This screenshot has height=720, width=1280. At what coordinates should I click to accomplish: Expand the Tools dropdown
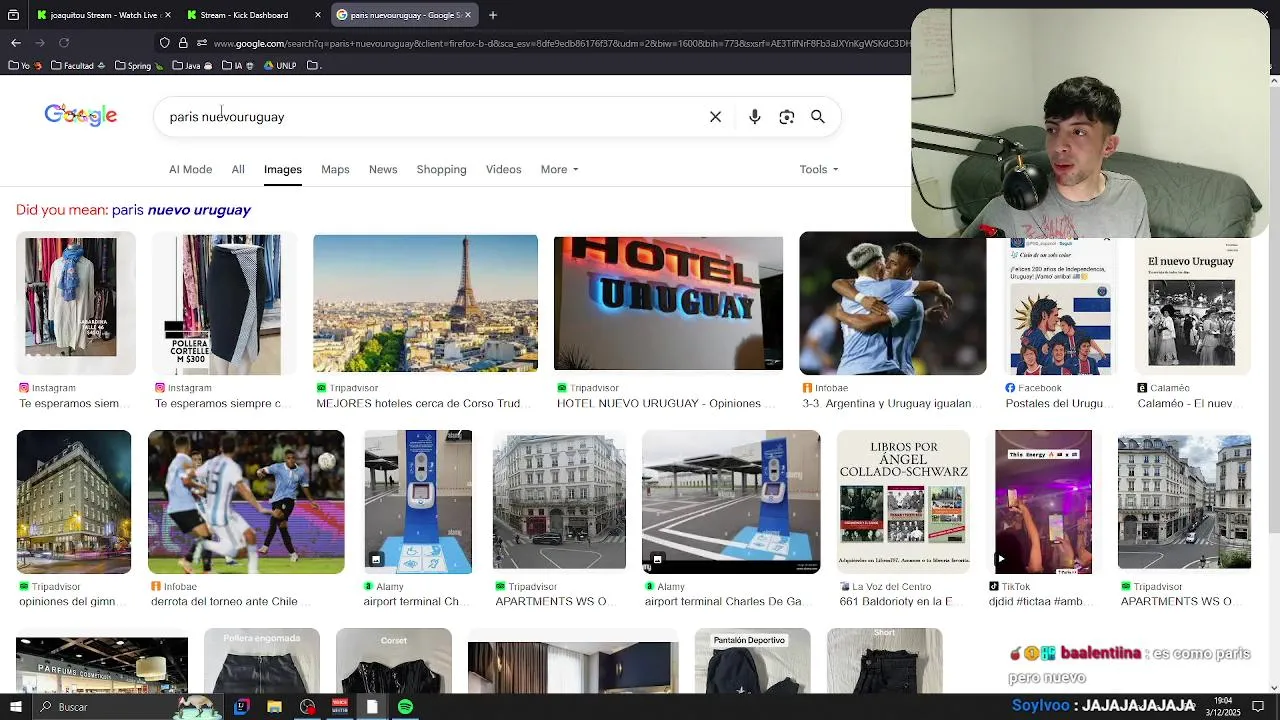819,169
